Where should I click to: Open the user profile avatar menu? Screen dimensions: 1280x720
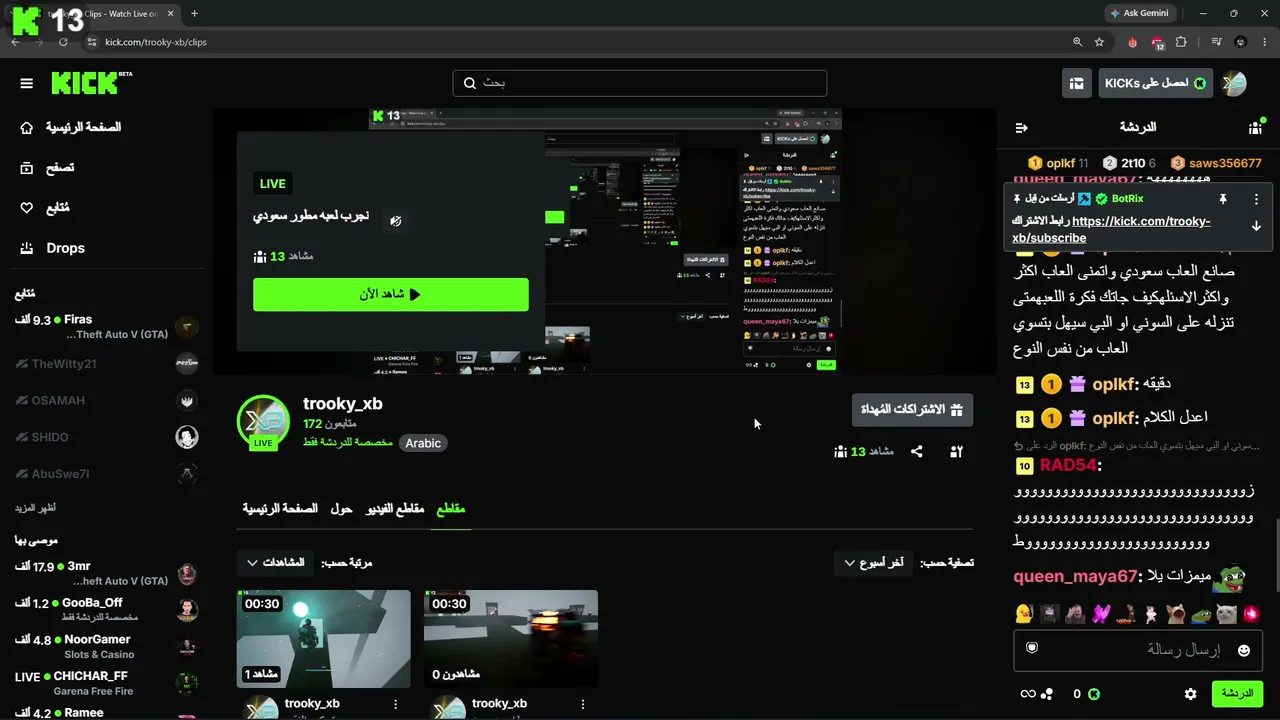pos(1234,83)
